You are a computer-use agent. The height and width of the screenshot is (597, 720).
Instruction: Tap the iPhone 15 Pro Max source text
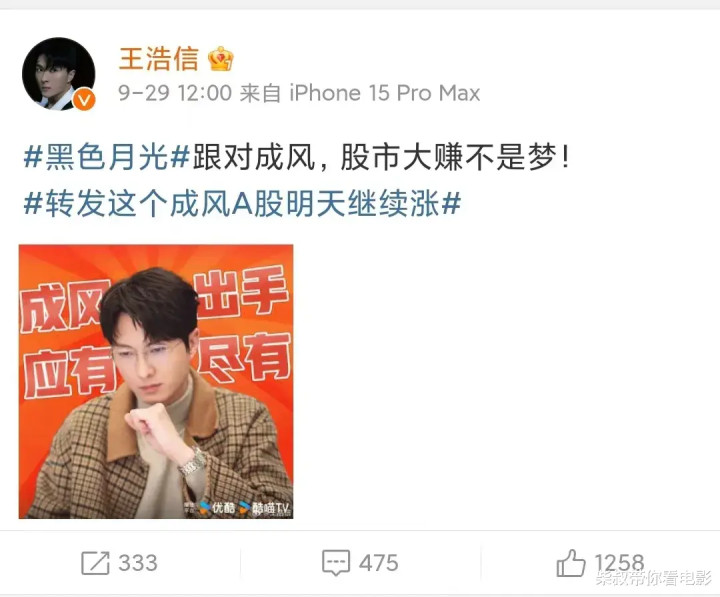[x=385, y=93]
